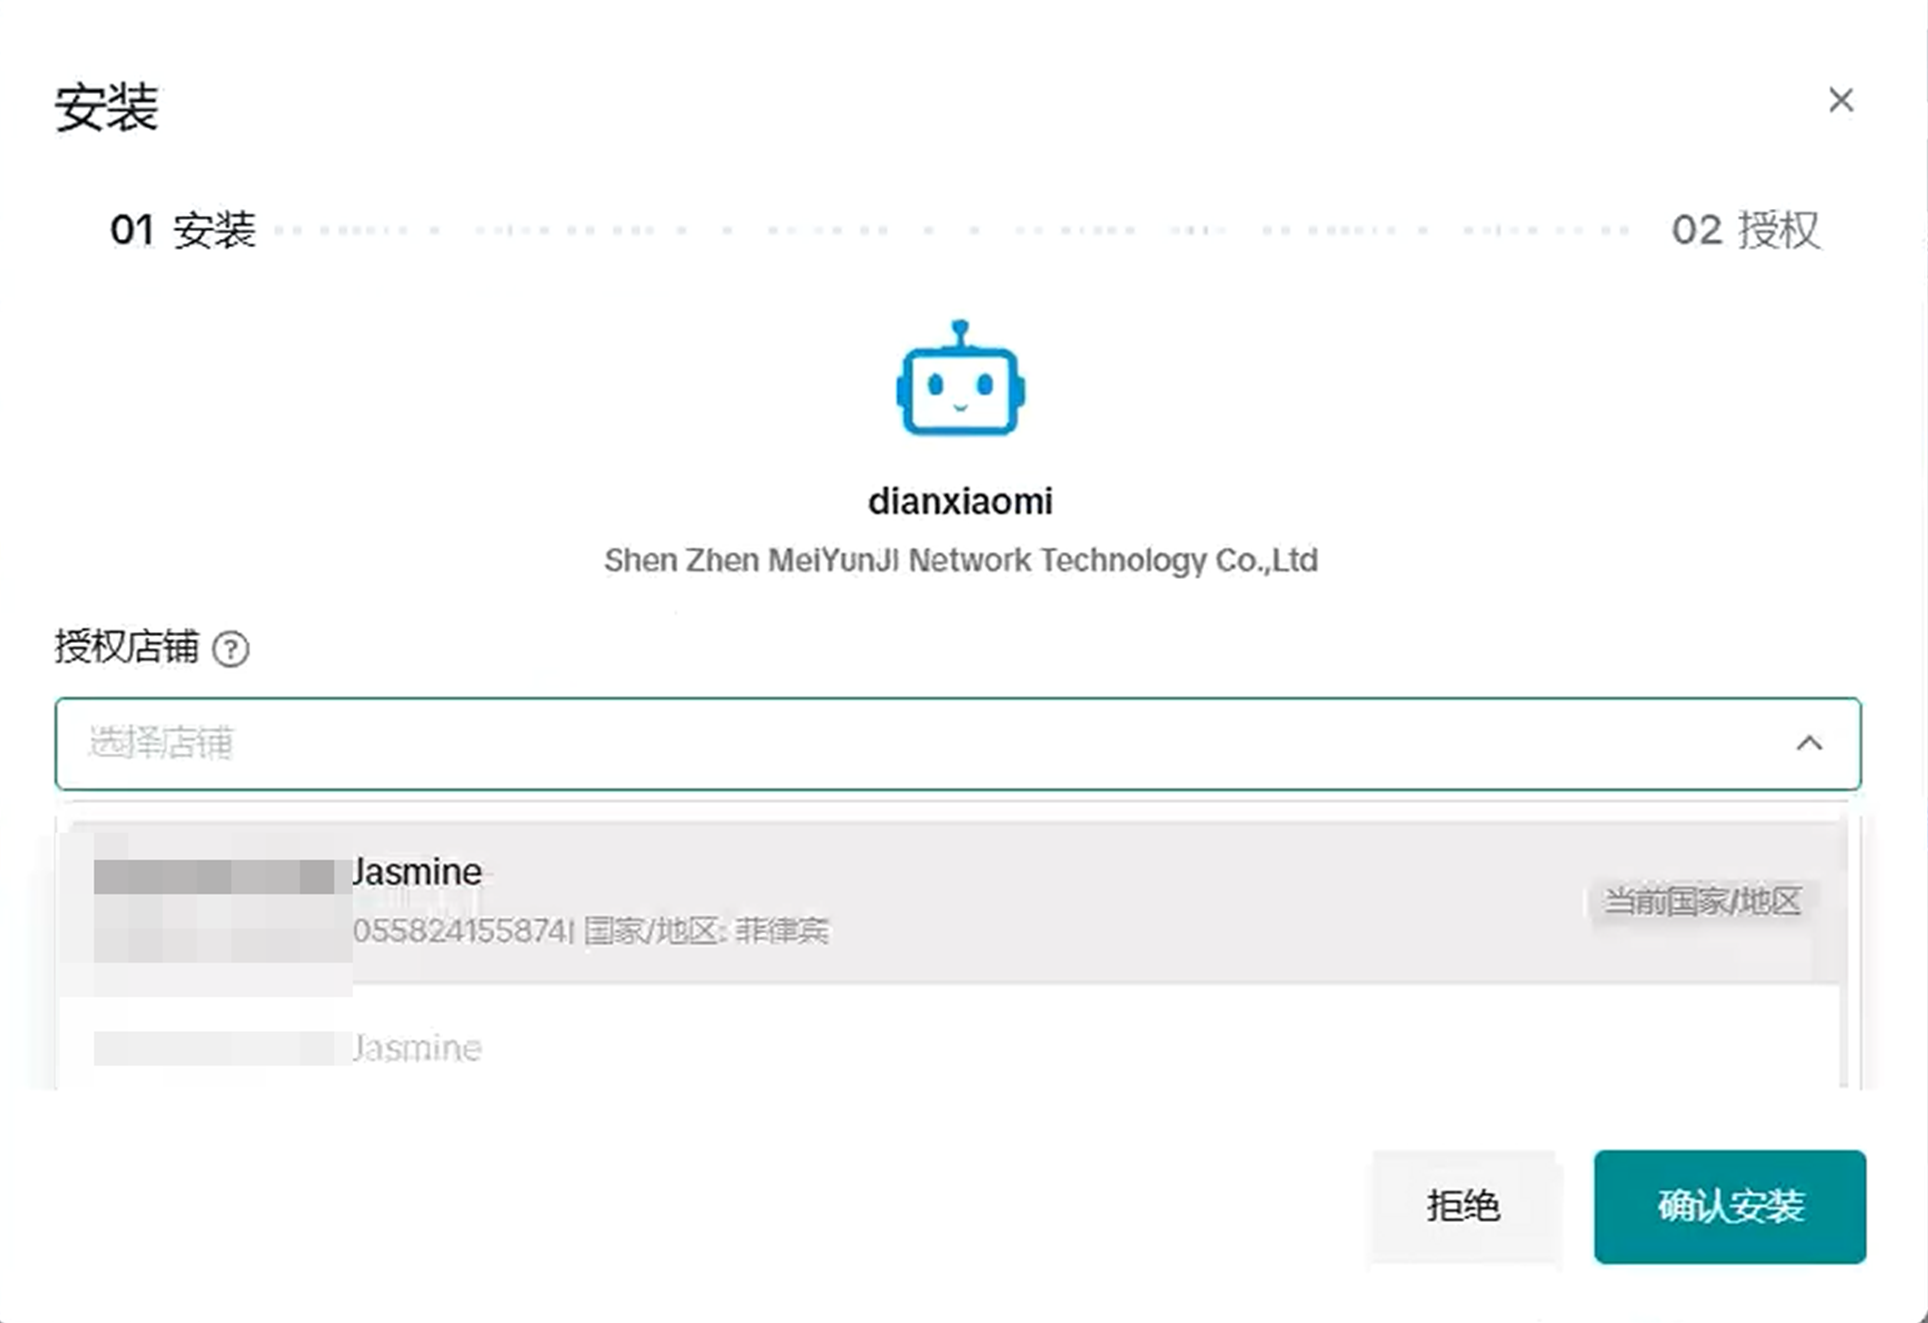This screenshot has width=1928, height=1323.
Task: Click the dianxiaomi robot logo
Action: [960, 379]
